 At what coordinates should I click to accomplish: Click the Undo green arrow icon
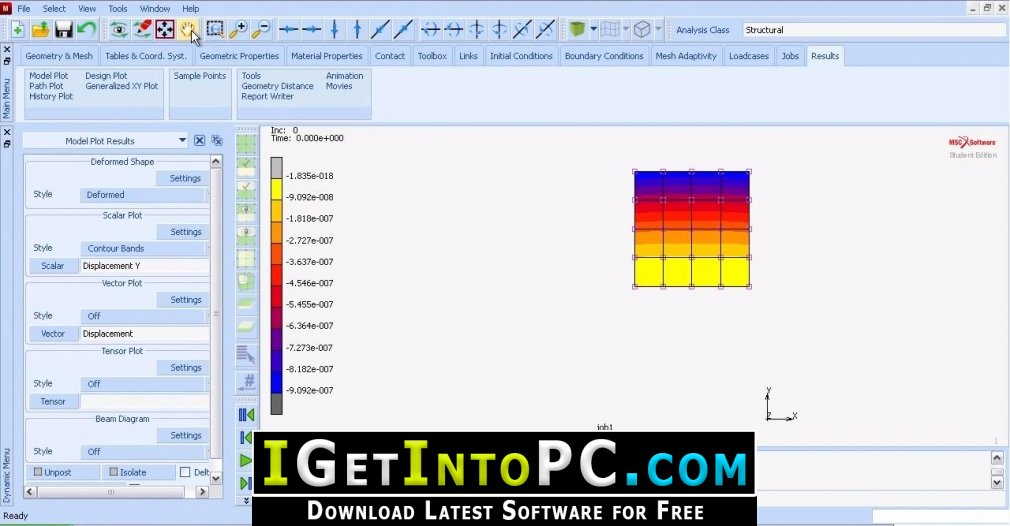(x=86, y=30)
